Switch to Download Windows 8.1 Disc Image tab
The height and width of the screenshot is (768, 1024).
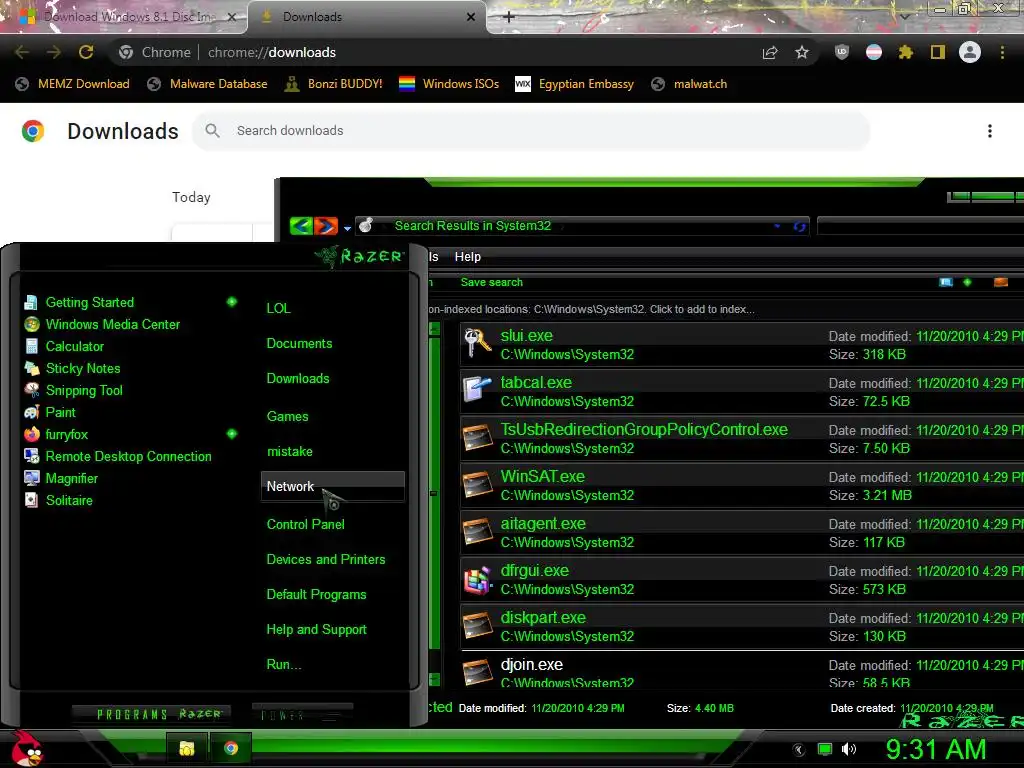click(x=124, y=17)
